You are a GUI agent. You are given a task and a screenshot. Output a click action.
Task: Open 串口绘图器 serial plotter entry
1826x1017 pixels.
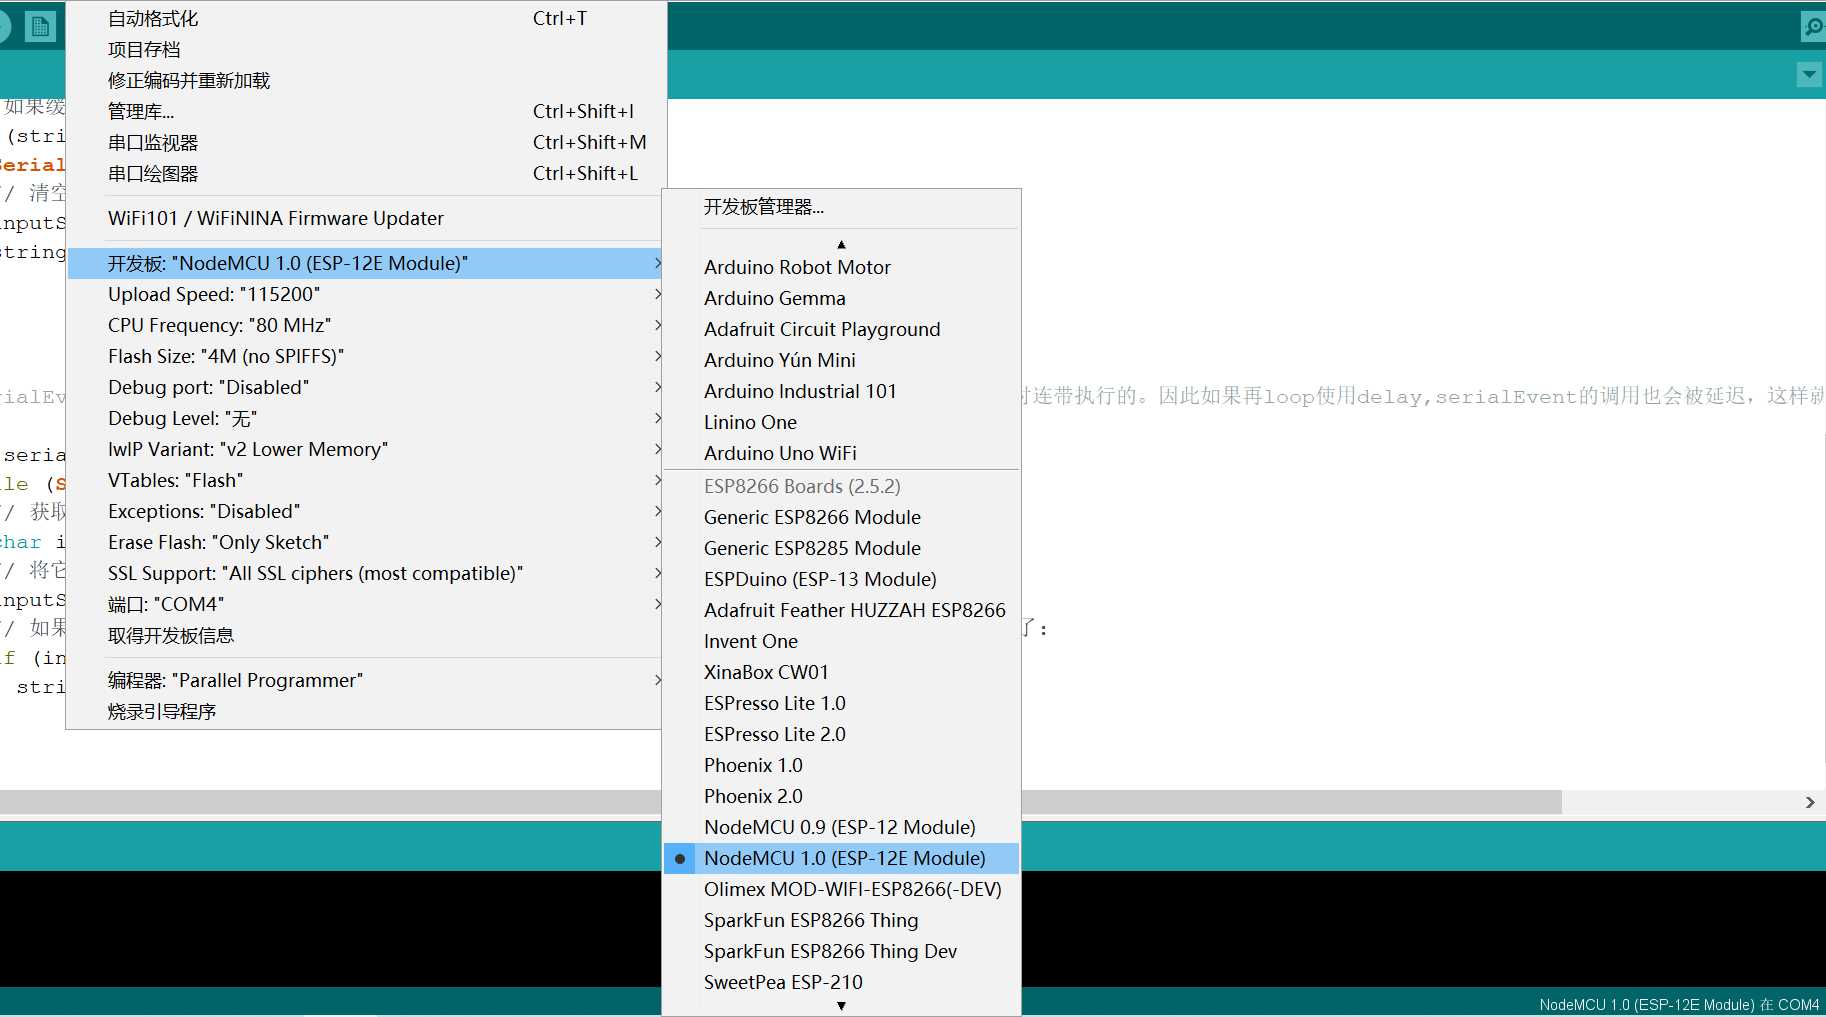366,173
